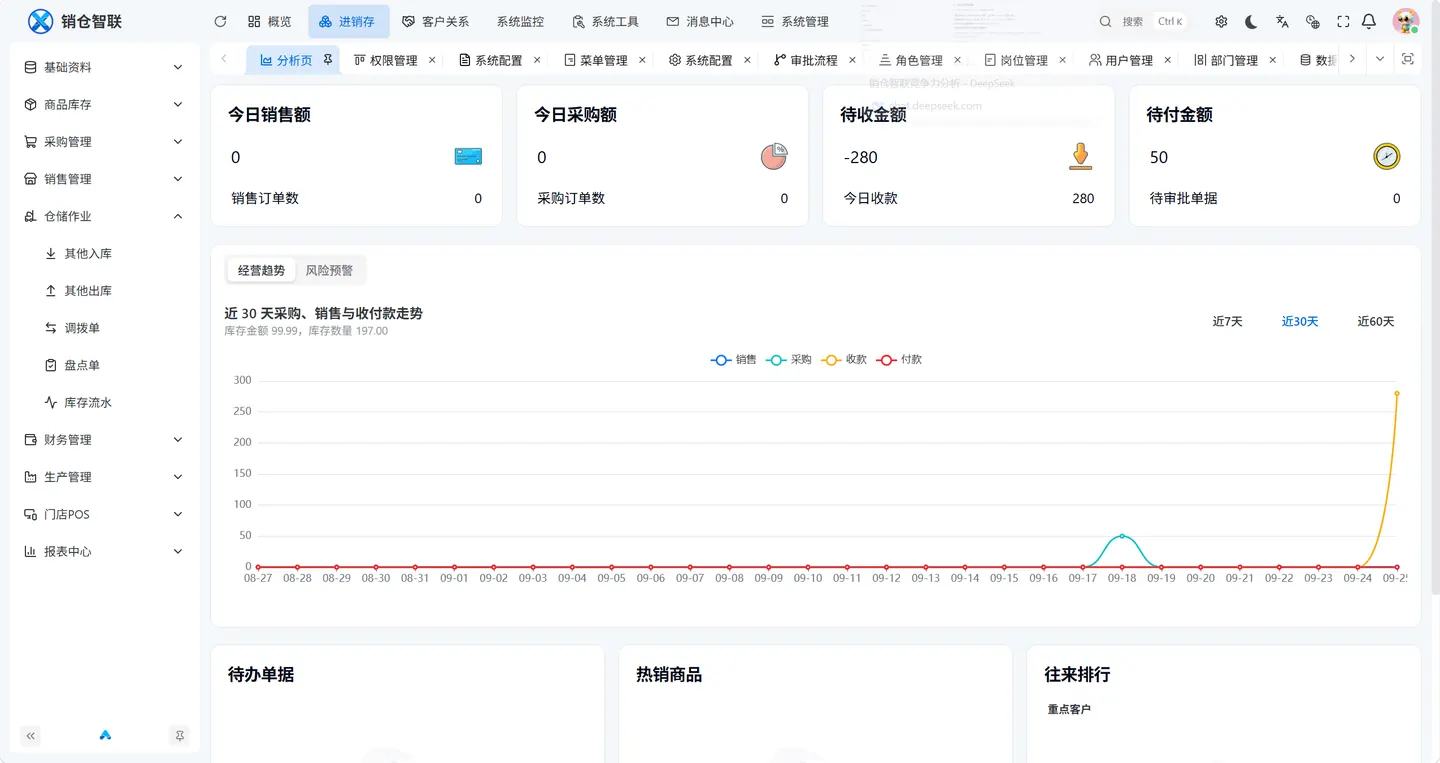Pin the 分析页 tab with pin icon
This screenshot has width=1440, height=763.
(x=327, y=60)
